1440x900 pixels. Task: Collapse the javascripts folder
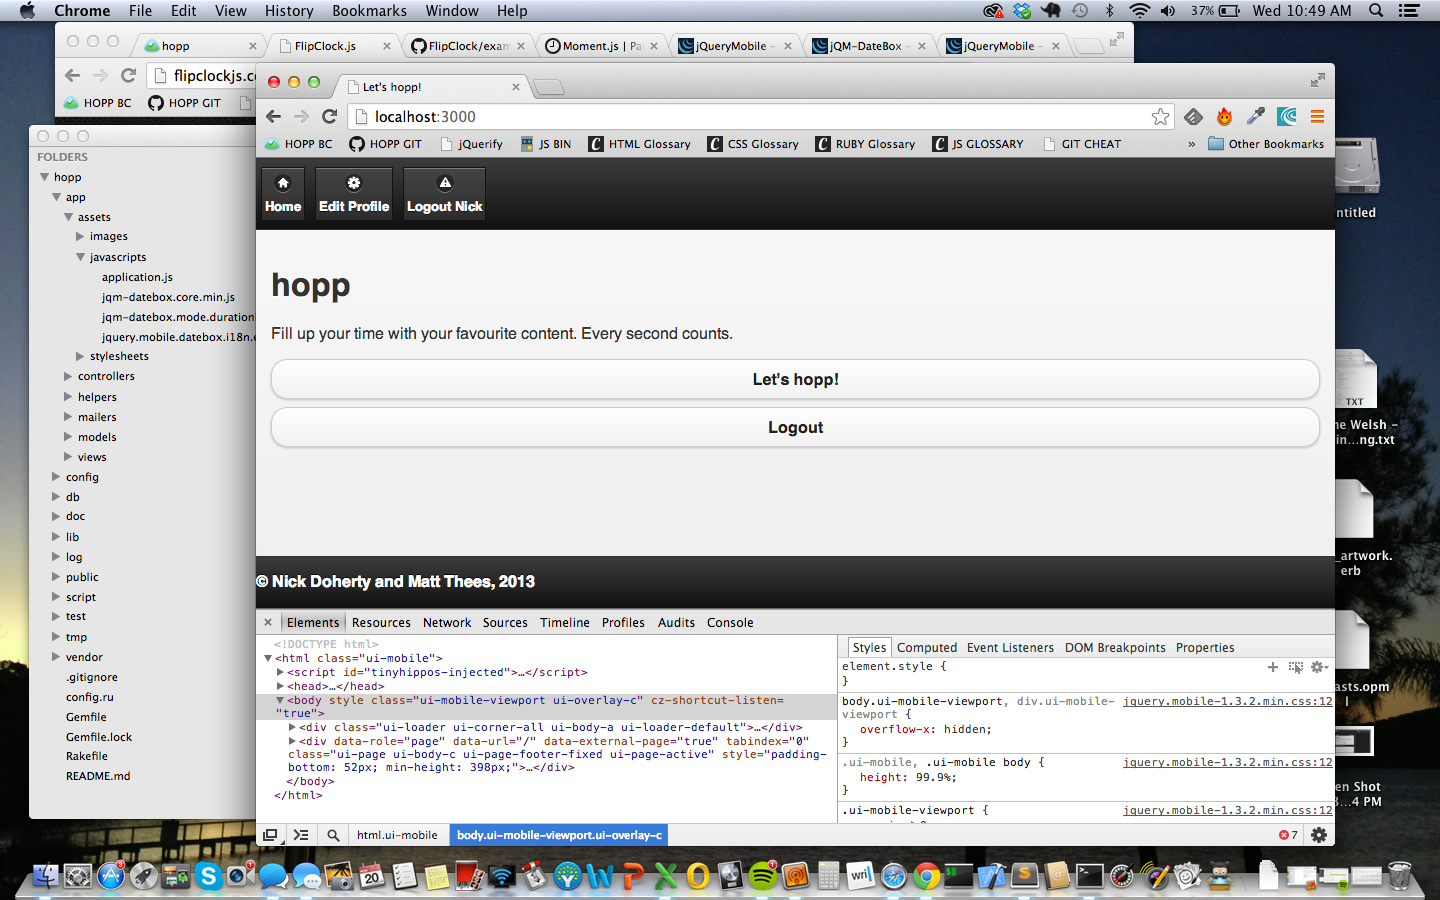[80, 257]
